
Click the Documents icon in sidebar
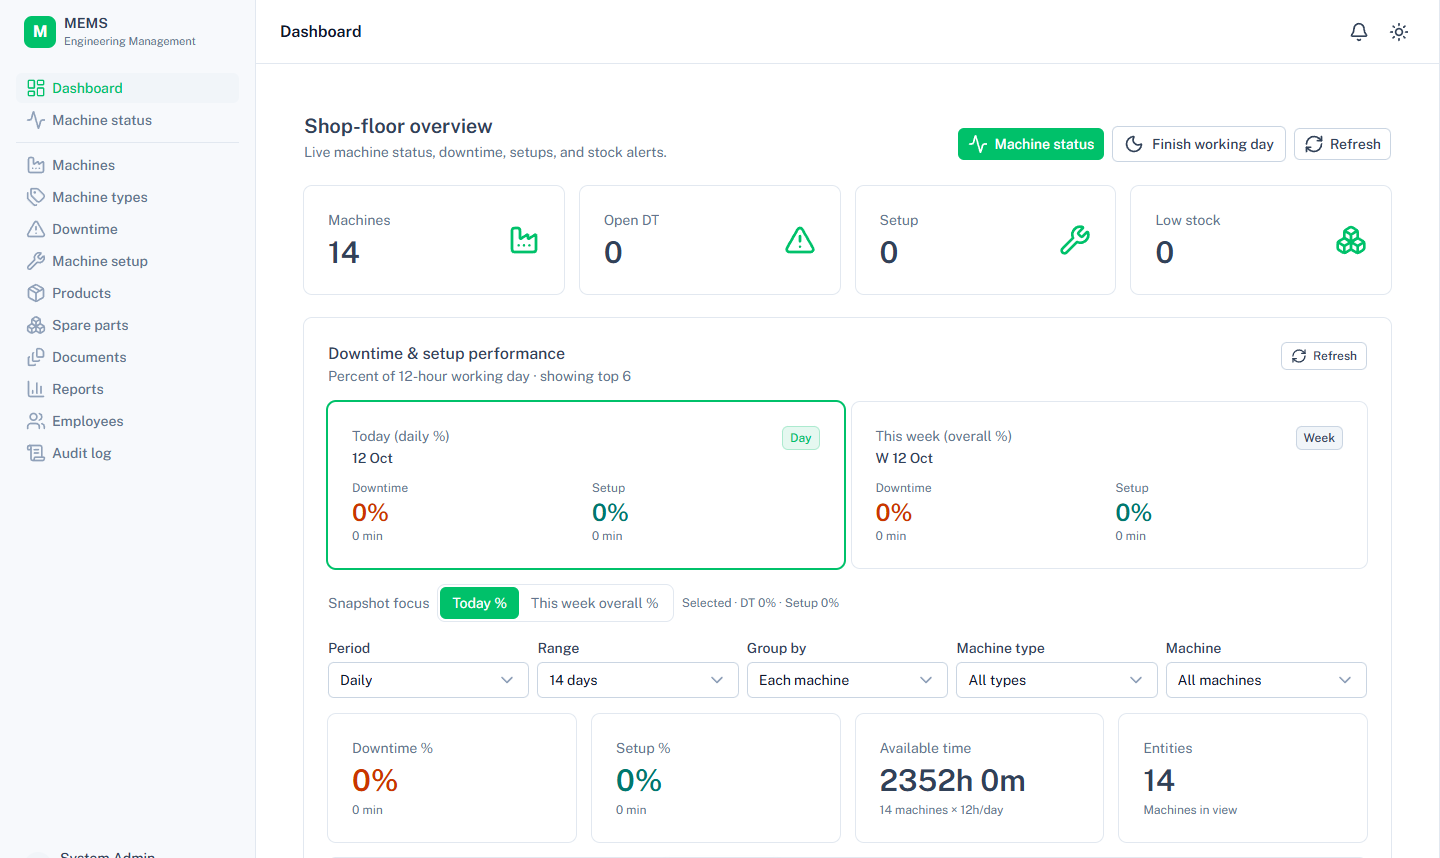(36, 357)
